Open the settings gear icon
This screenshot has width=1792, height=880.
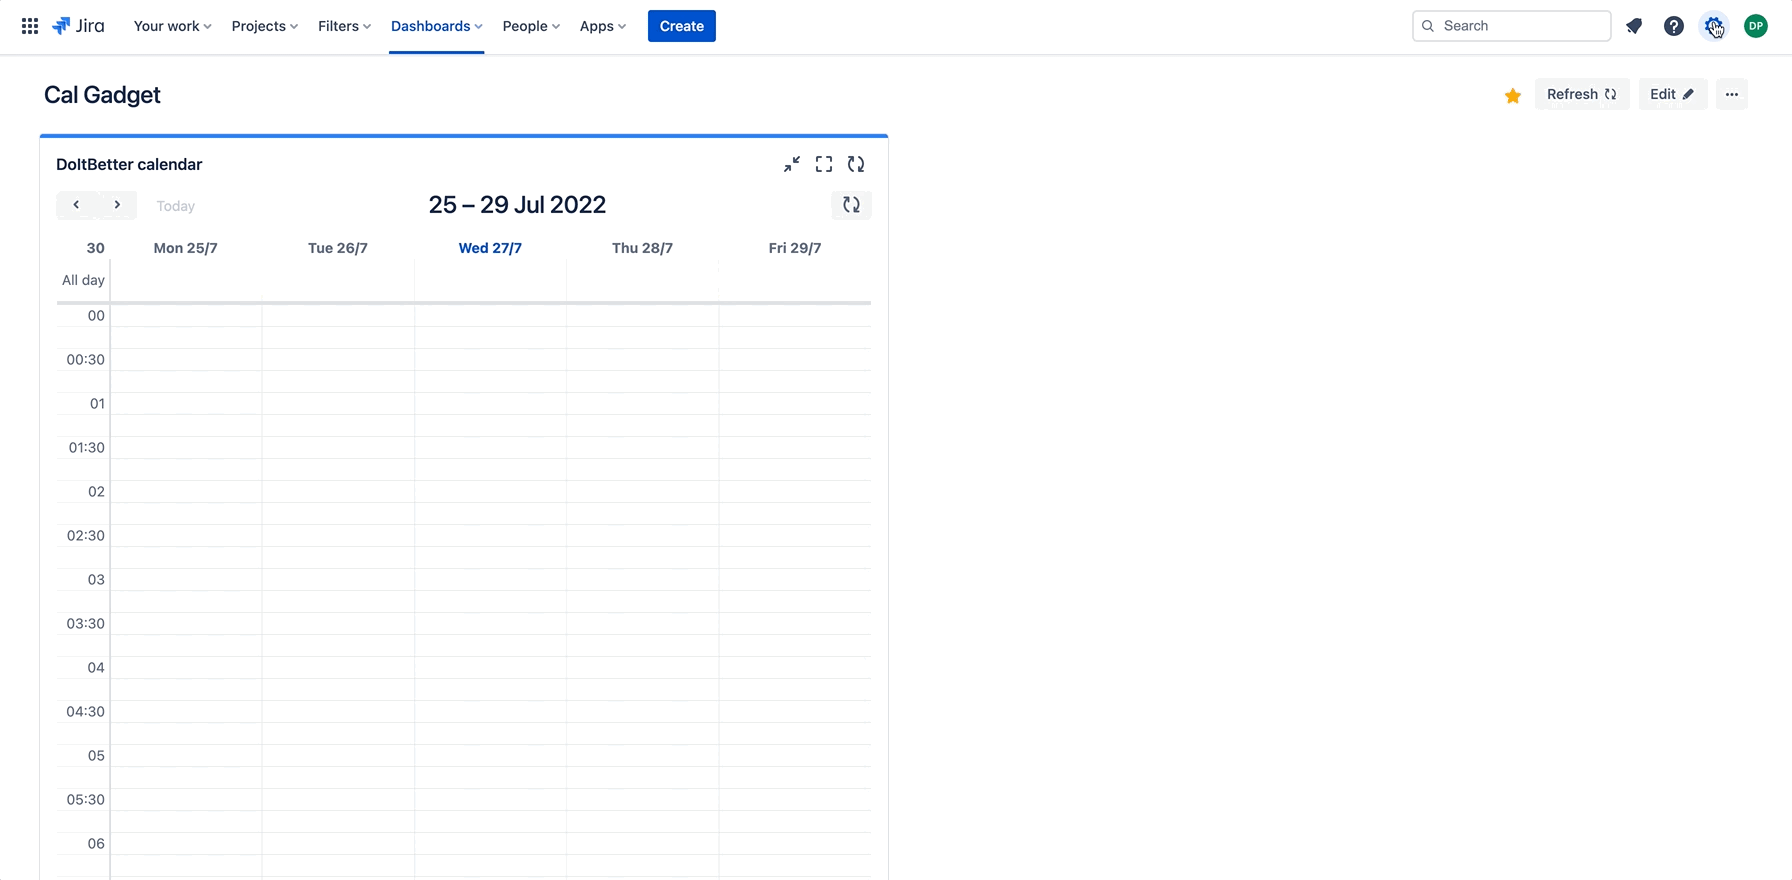pos(1713,26)
